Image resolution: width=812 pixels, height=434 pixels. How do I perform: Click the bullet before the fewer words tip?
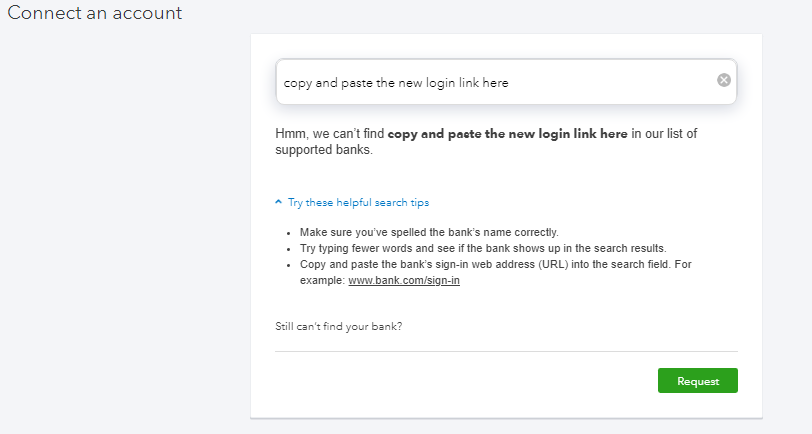point(289,248)
